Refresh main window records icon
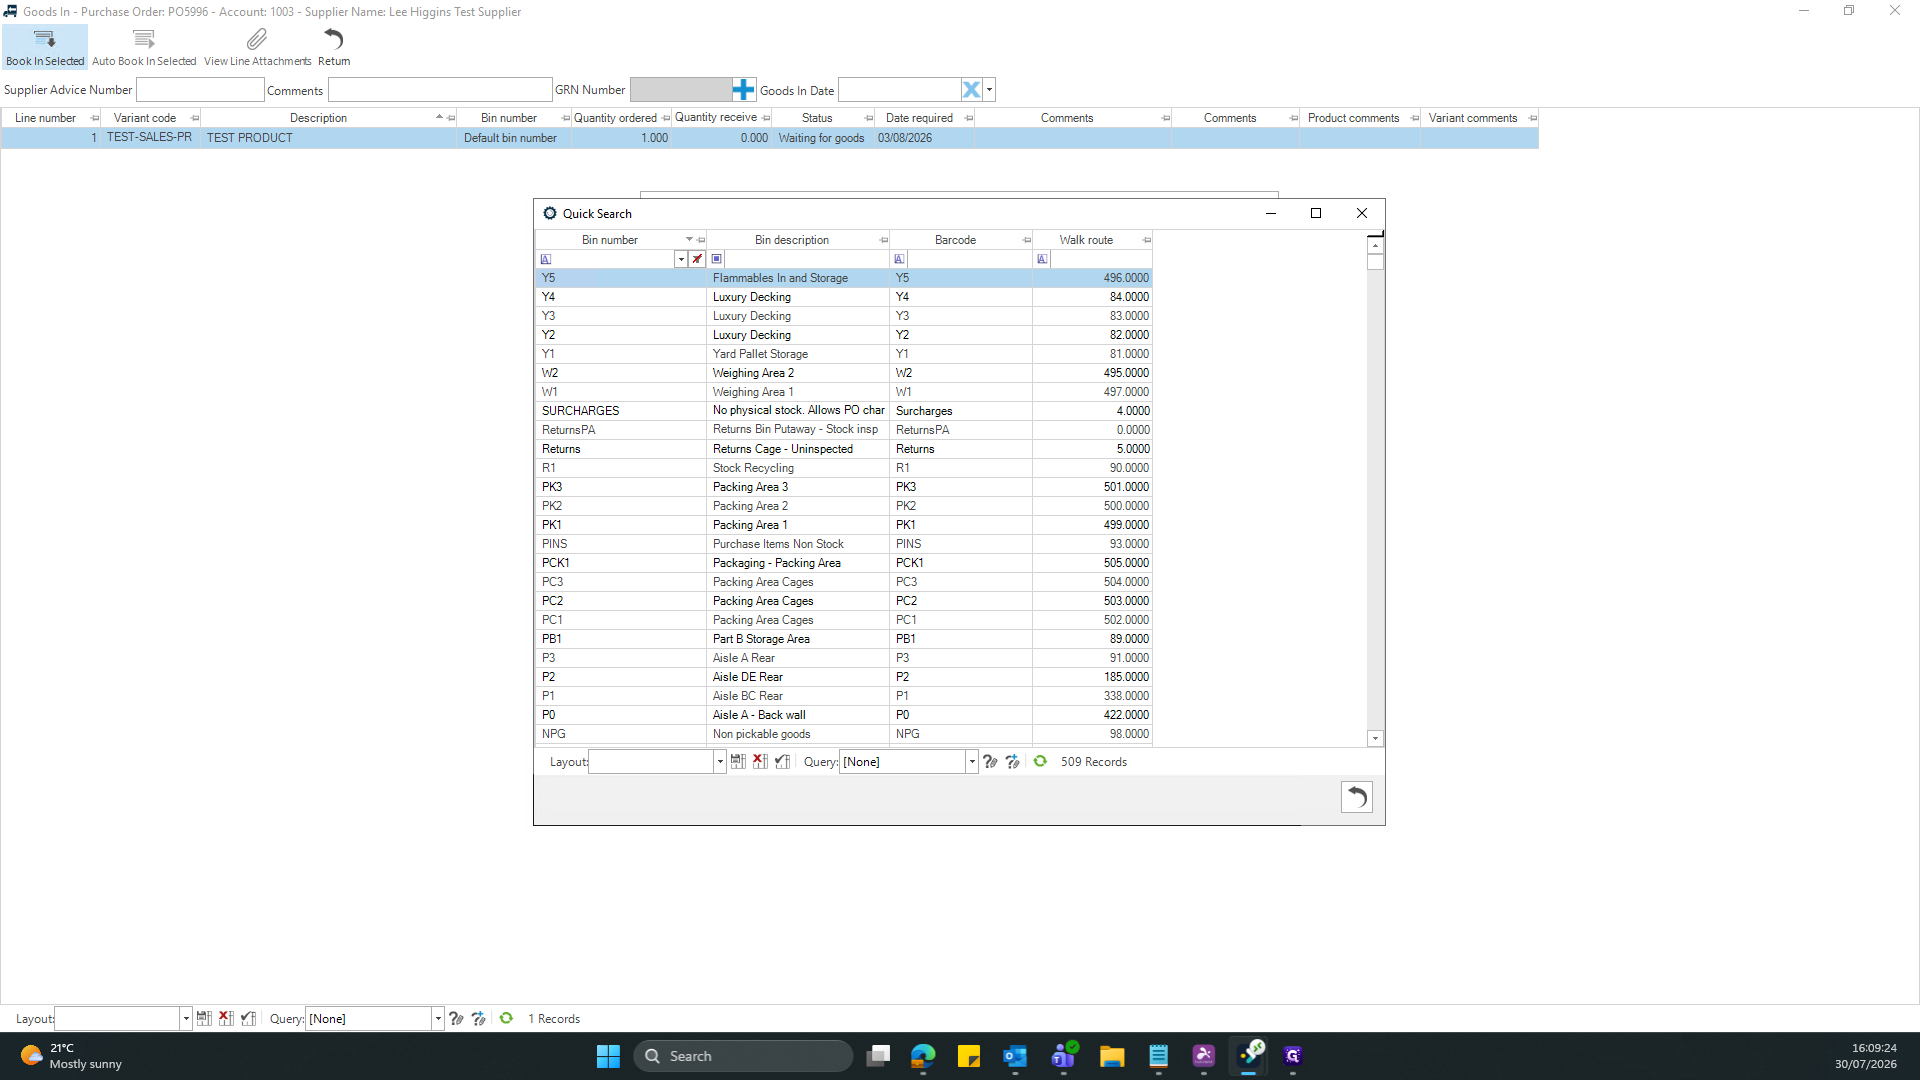This screenshot has height=1080, width=1920. 506,1019
